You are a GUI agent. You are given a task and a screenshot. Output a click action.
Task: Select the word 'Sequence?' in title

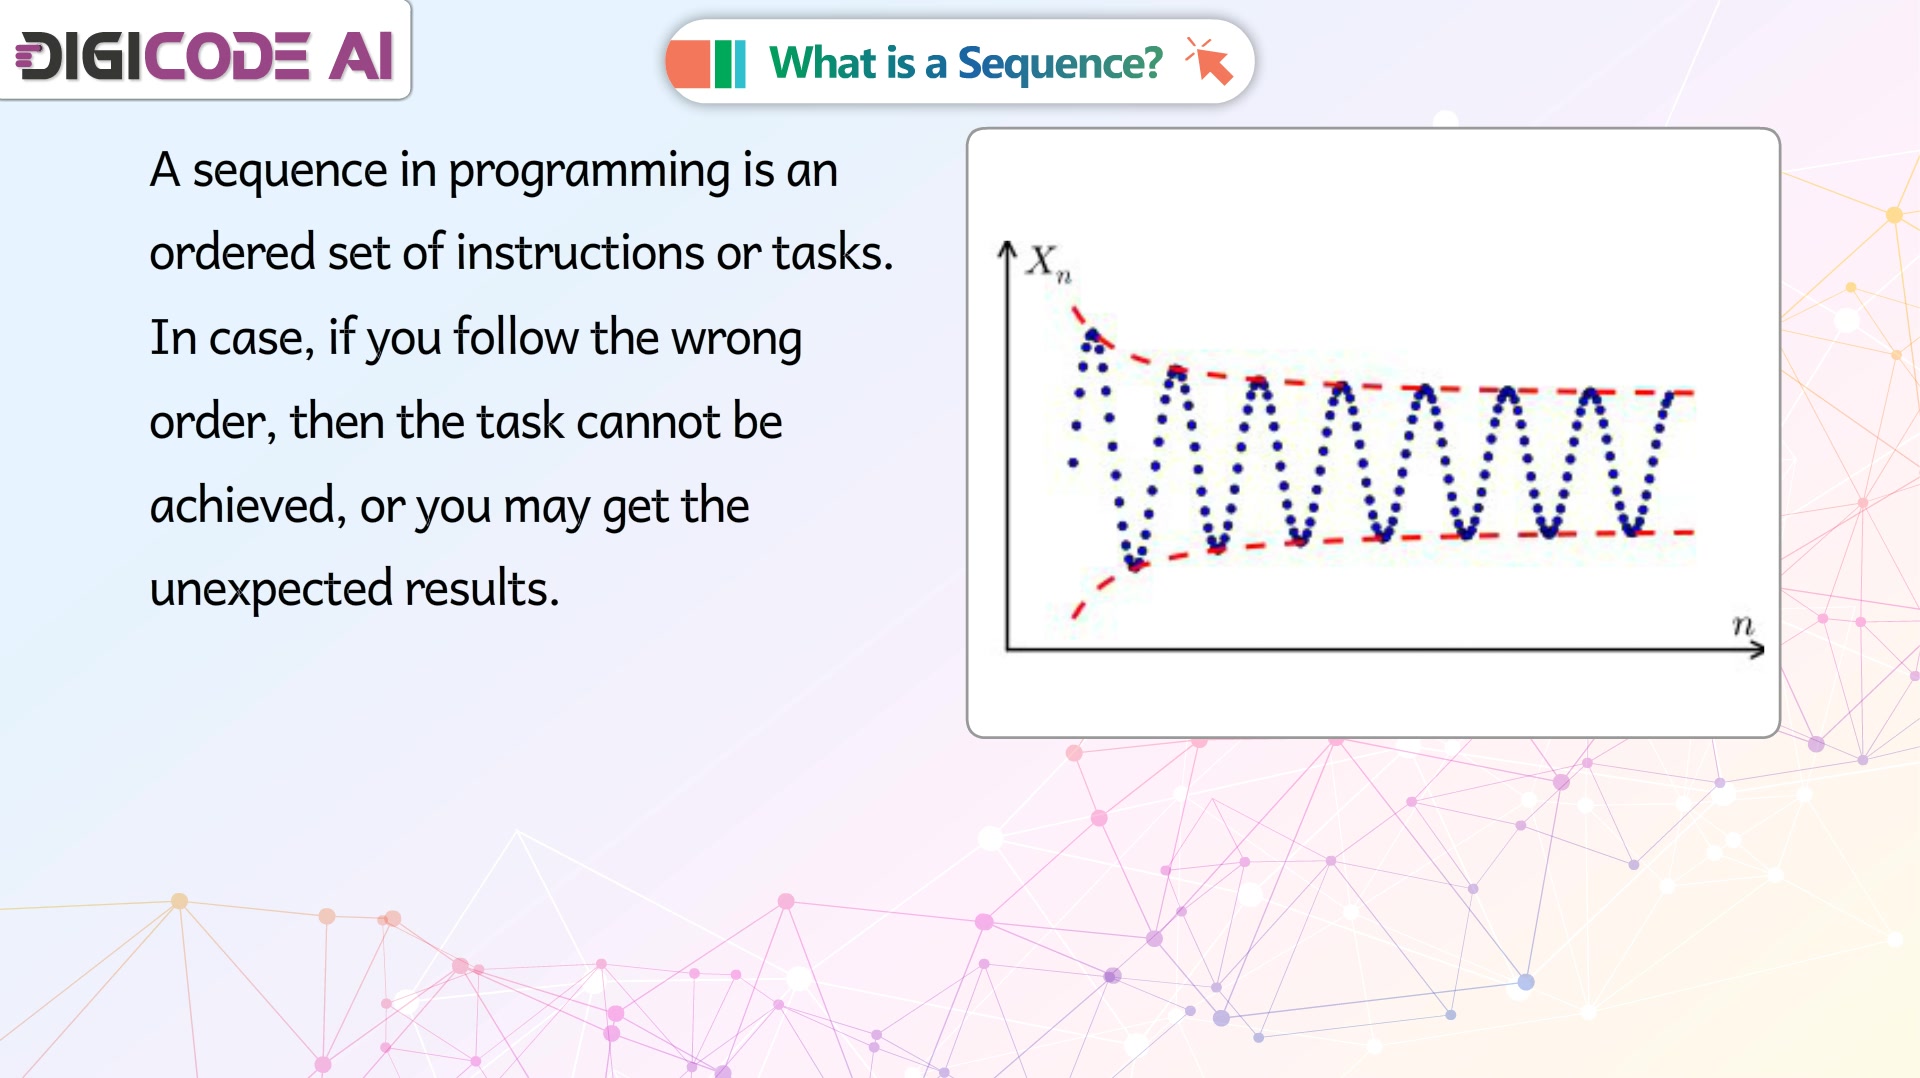pyautogui.click(x=1060, y=63)
